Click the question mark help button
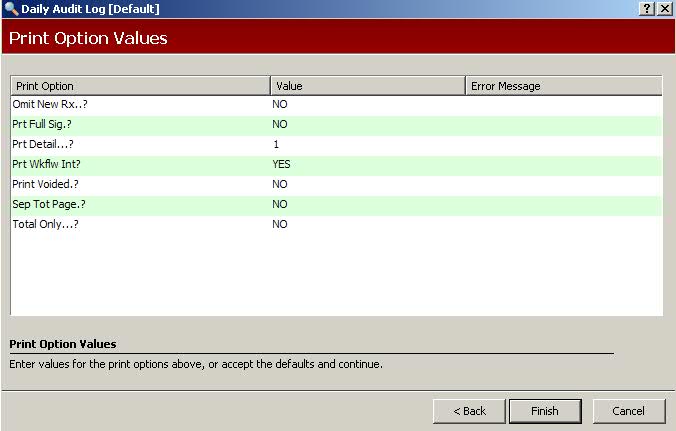Viewport: 676px width, 431px height. 647,8
